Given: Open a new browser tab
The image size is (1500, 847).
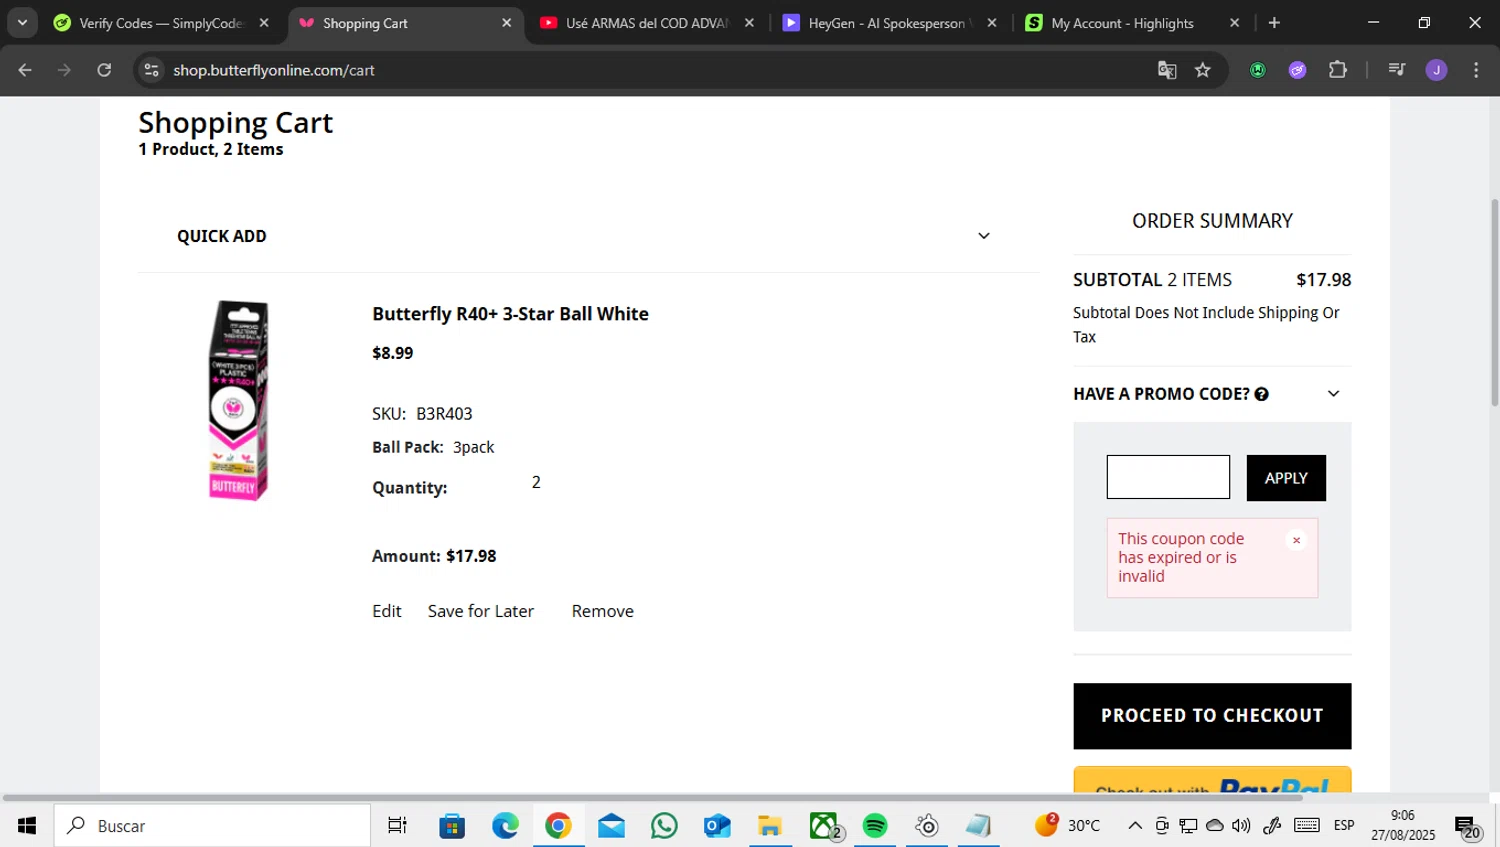Looking at the screenshot, I should coord(1274,23).
